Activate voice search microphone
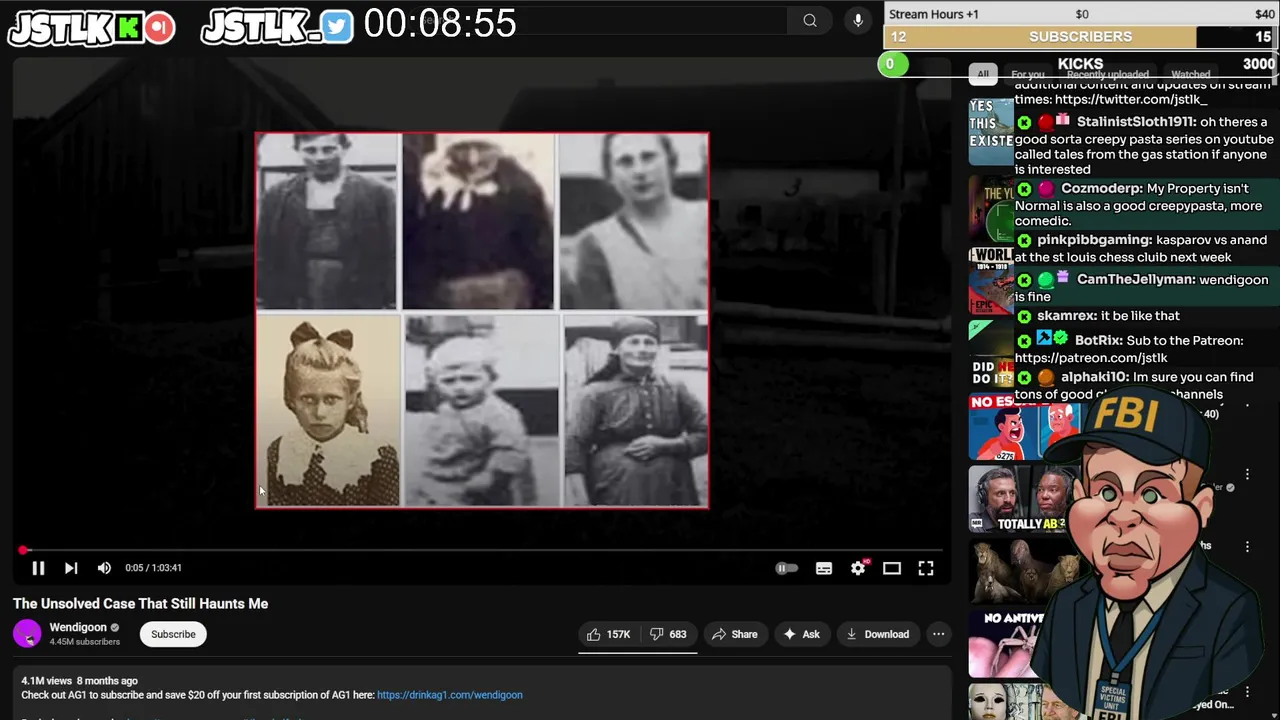Image resolution: width=1280 pixels, height=720 pixels. (857, 20)
